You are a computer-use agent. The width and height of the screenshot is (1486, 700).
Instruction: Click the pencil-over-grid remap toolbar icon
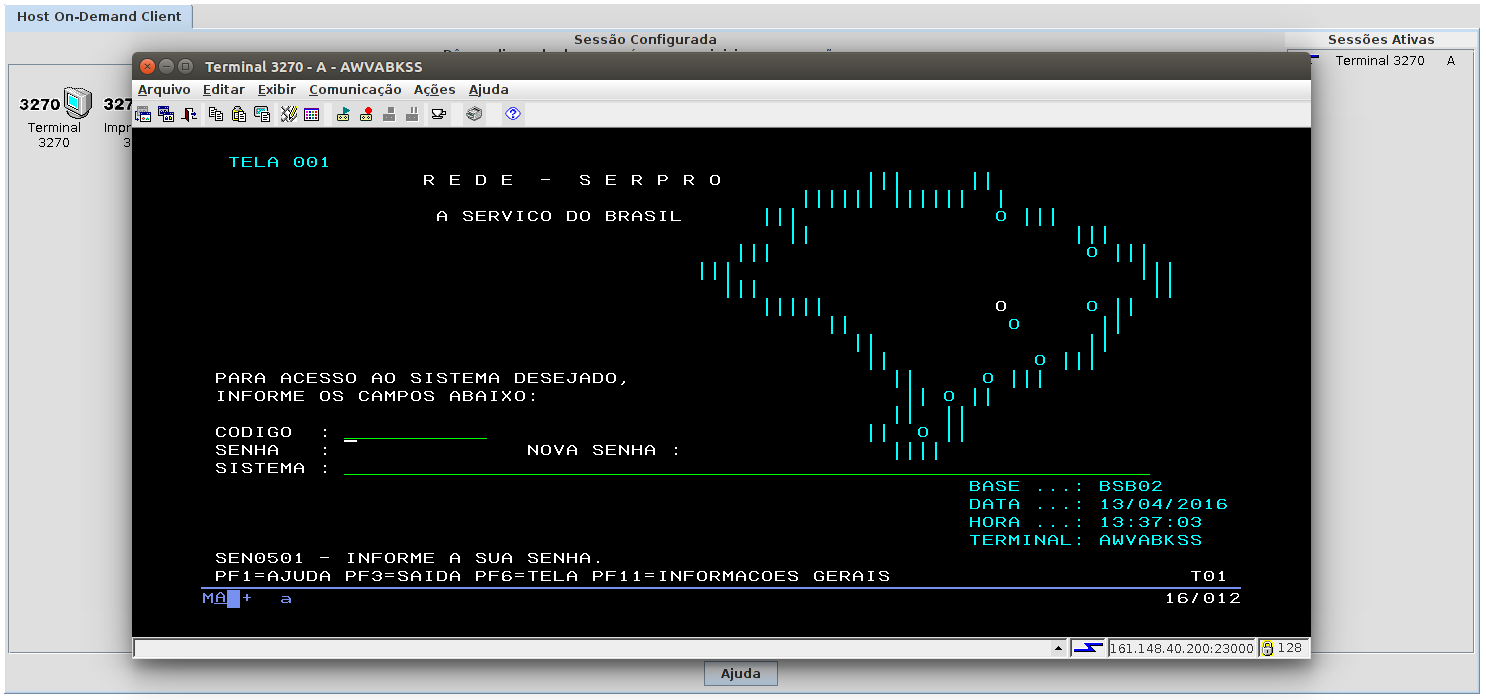(289, 114)
